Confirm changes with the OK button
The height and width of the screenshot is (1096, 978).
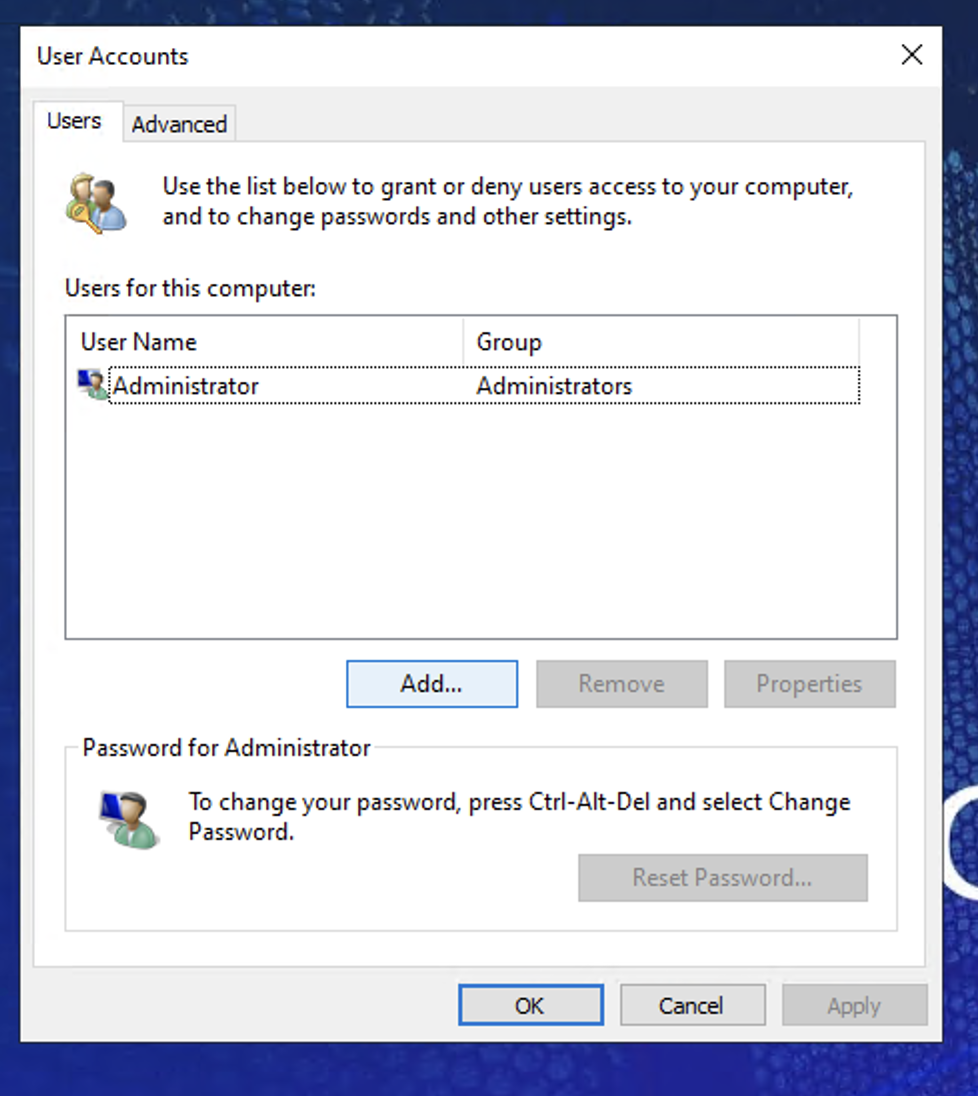click(531, 1005)
